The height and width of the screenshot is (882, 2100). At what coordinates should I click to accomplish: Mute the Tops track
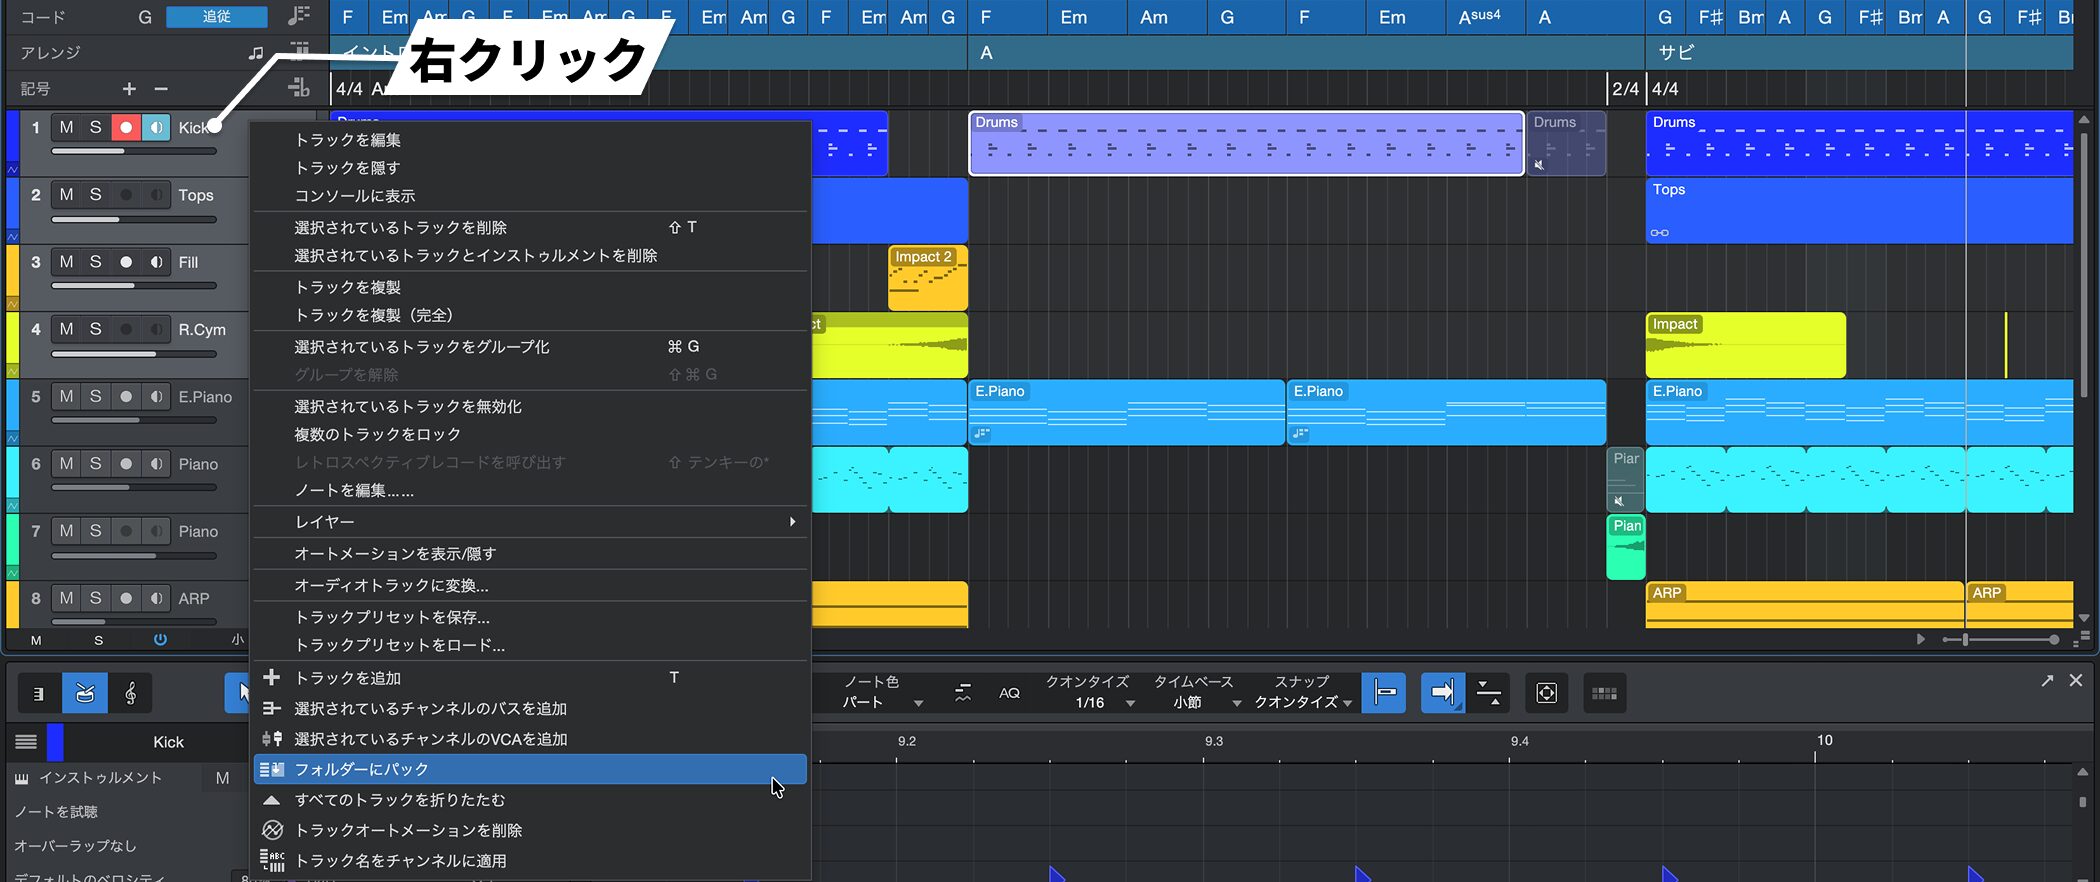tap(66, 195)
